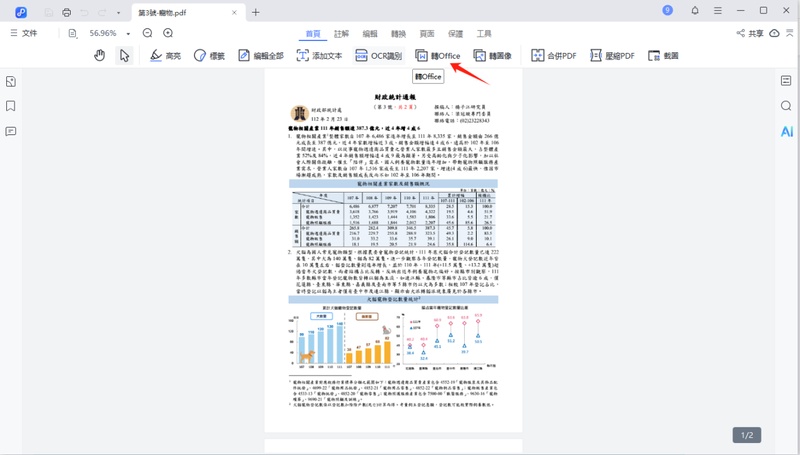The width and height of the screenshot is (800, 455).
Task: Collapse the ribbon toolbar
Action: (790, 33)
